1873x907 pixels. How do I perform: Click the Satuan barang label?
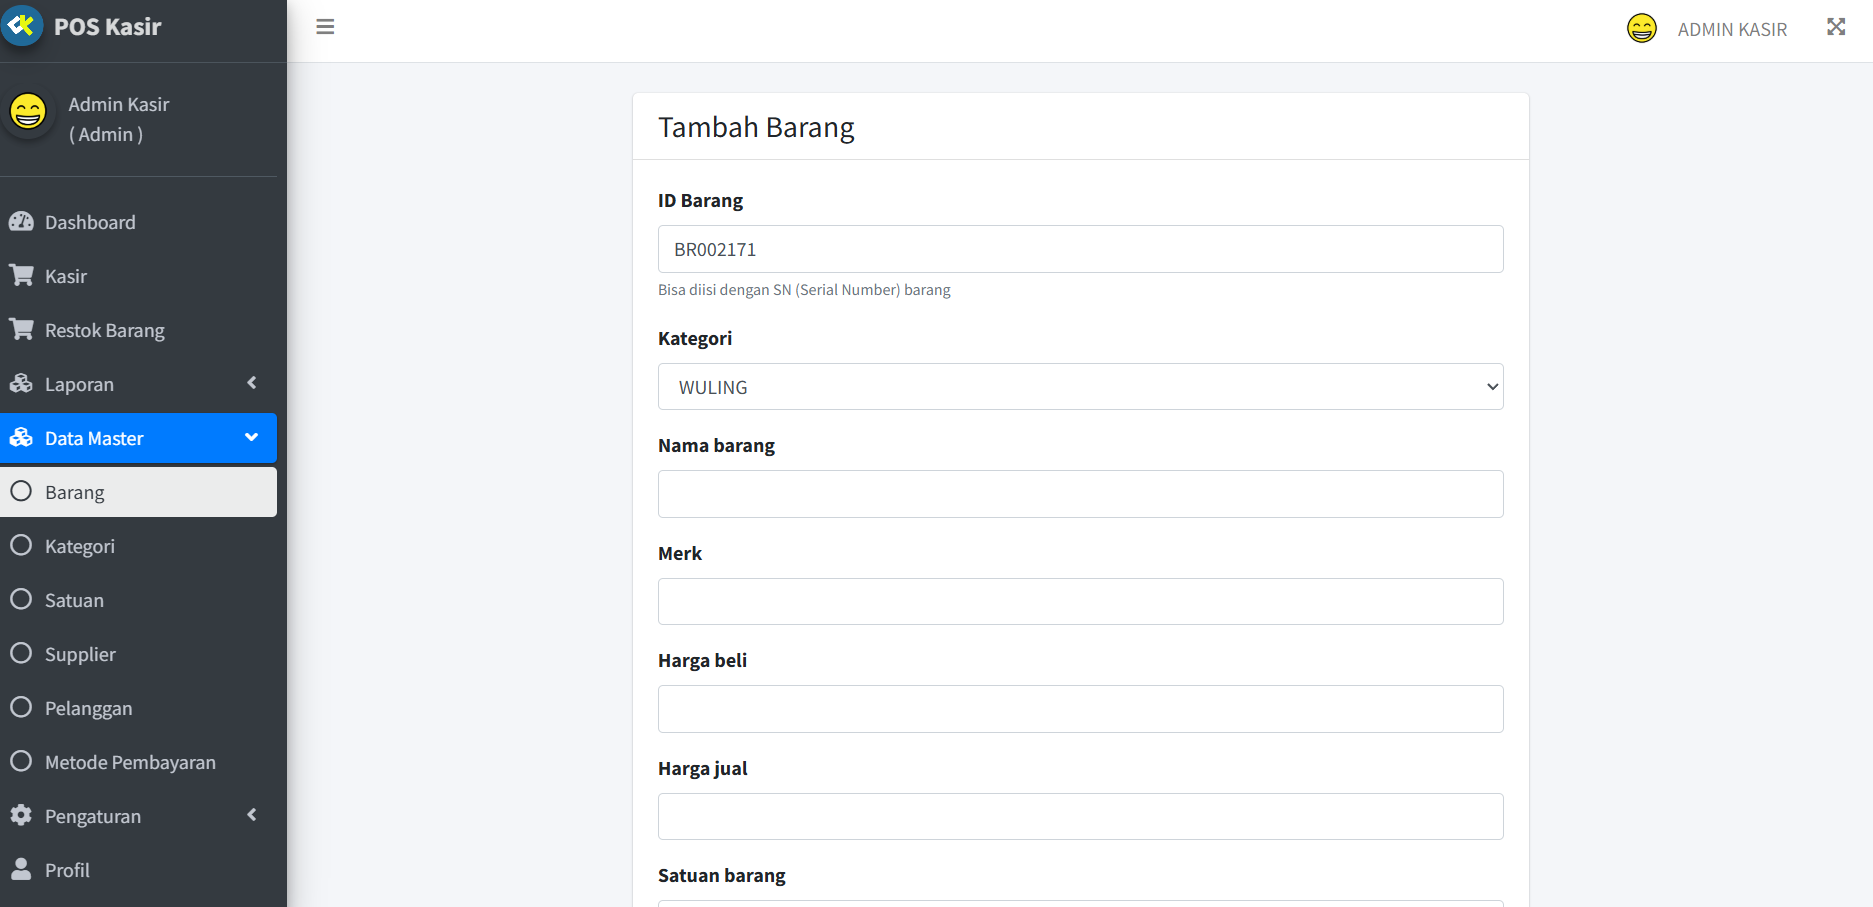(x=722, y=876)
